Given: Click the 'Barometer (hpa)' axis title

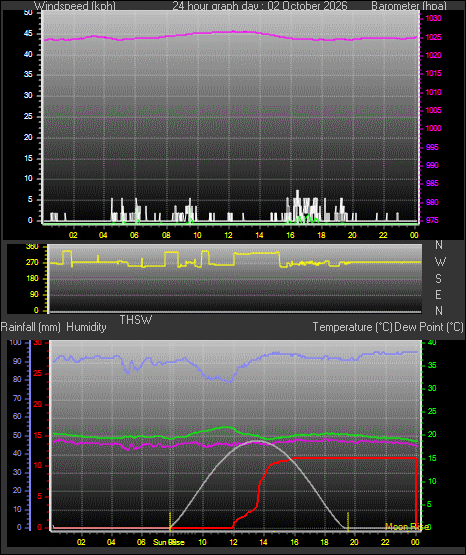Looking at the screenshot, I should point(409,6).
